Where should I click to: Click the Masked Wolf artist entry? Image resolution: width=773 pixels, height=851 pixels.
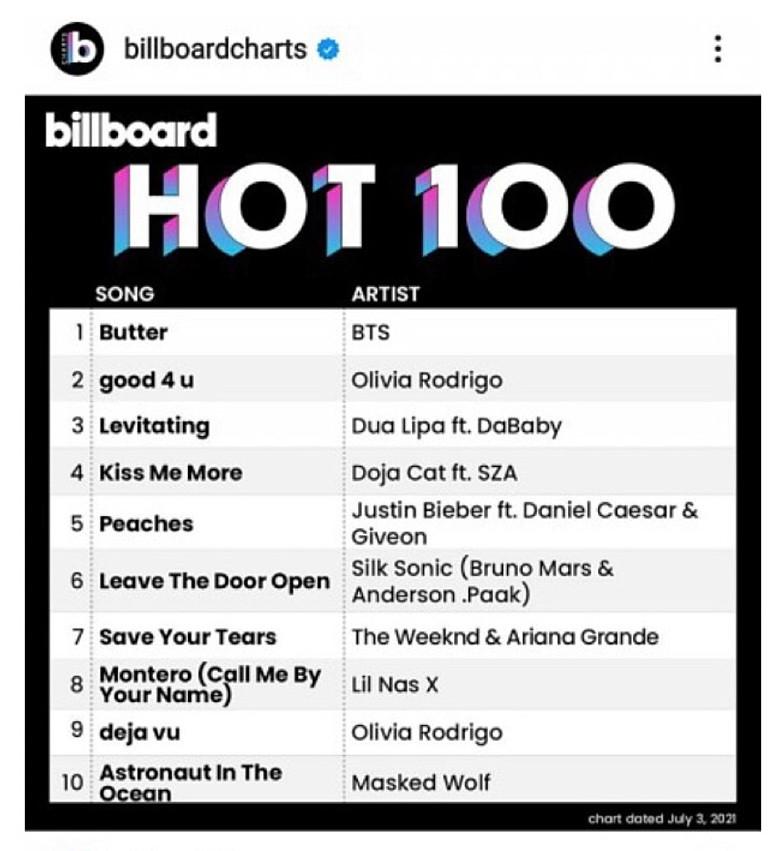[420, 781]
